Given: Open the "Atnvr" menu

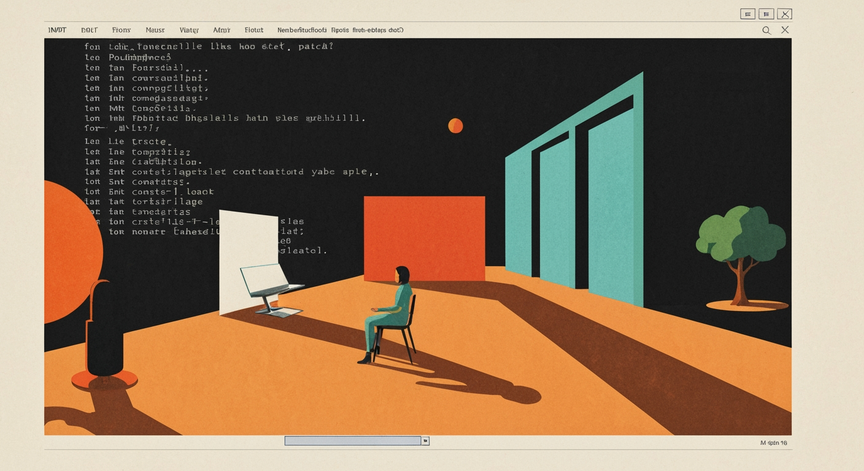Looking at the screenshot, I should click(222, 30).
